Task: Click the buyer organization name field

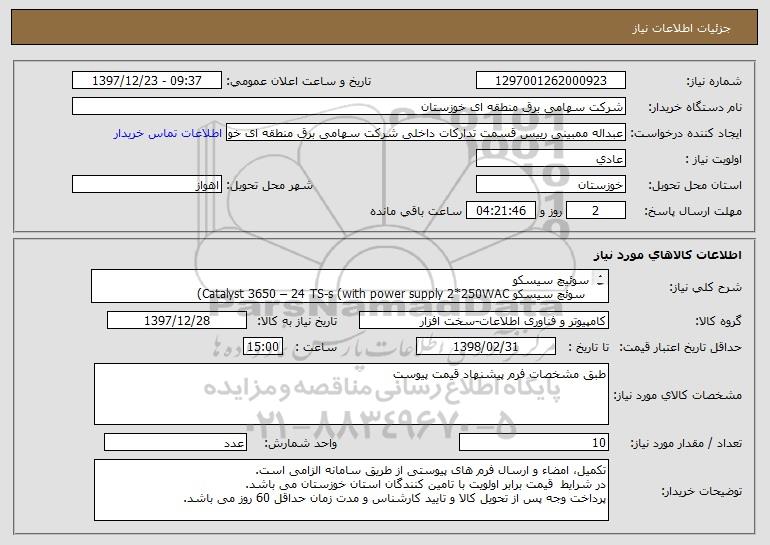Action: click(349, 107)
